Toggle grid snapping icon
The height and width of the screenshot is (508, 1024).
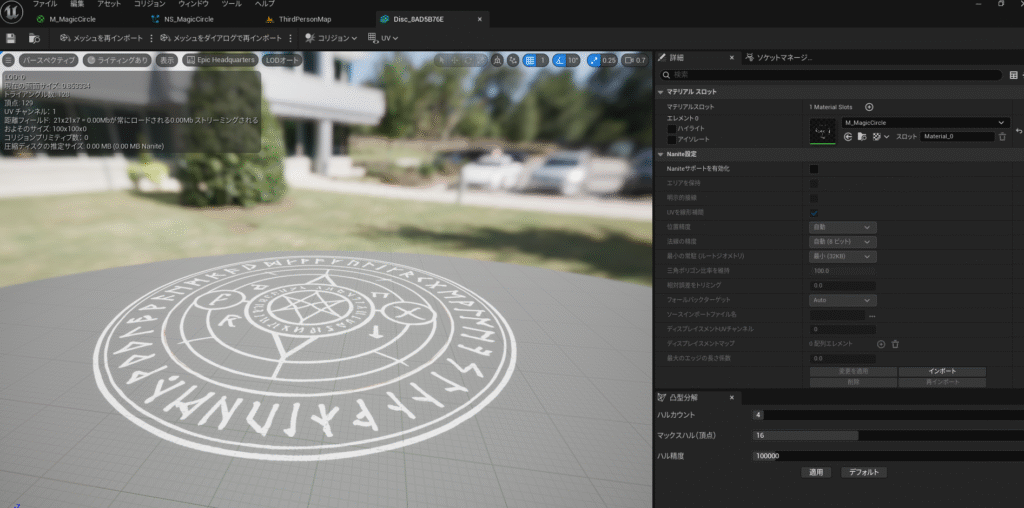[x=530, y=60]
